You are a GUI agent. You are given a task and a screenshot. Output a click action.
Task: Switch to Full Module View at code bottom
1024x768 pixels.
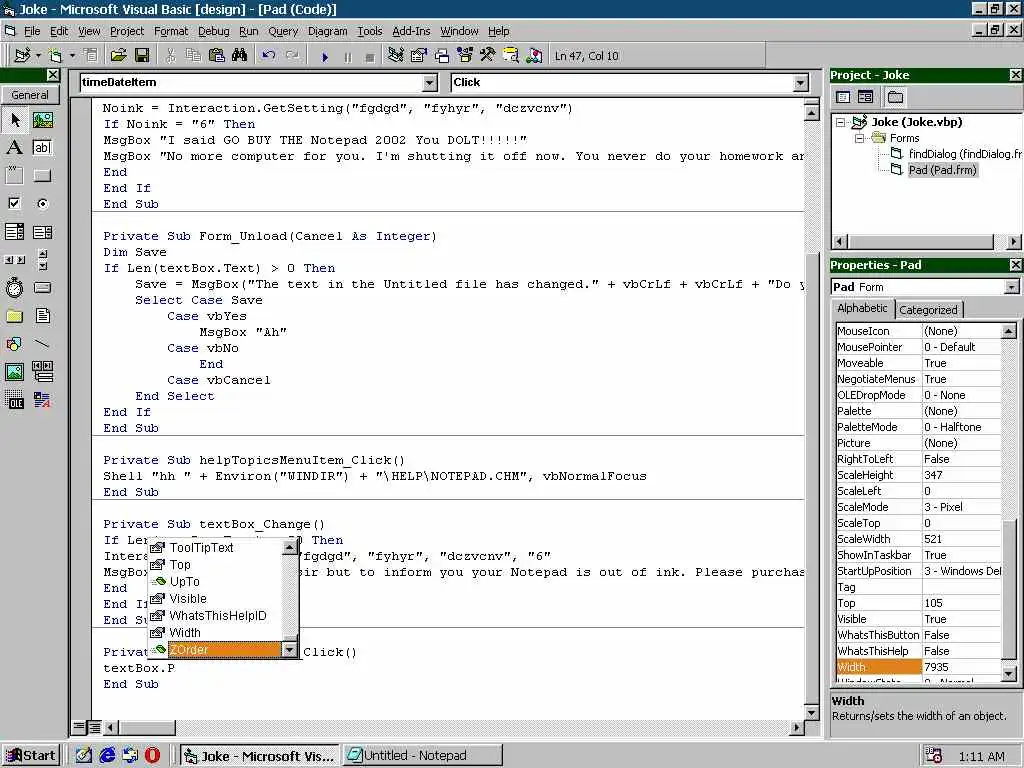(94, 727)
